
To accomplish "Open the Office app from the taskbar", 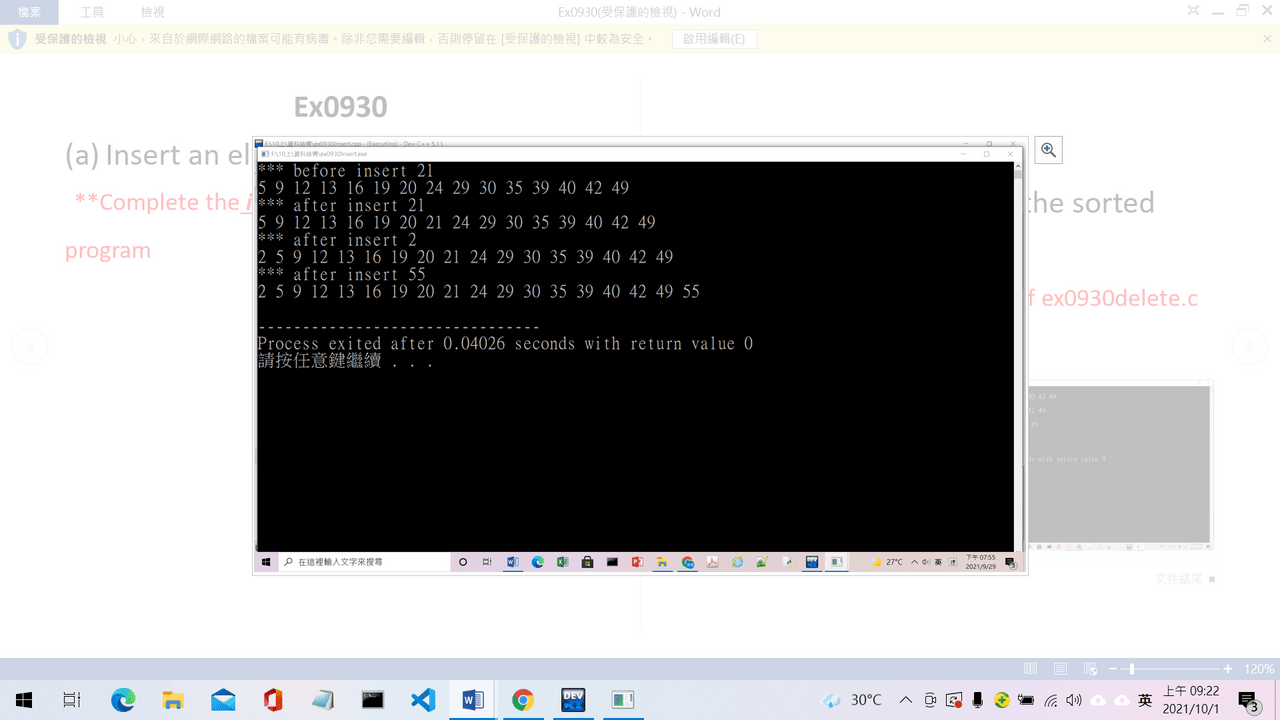I will (273, 700).
